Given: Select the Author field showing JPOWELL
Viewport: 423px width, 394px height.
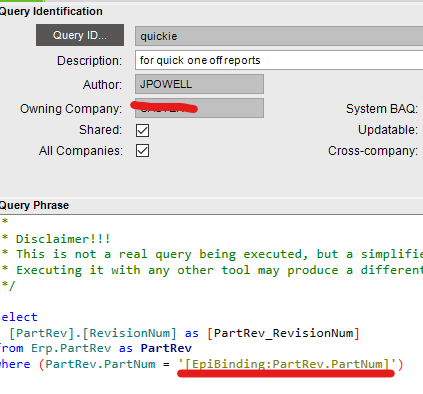Looking at the screenshot, I should pos(199,84).
